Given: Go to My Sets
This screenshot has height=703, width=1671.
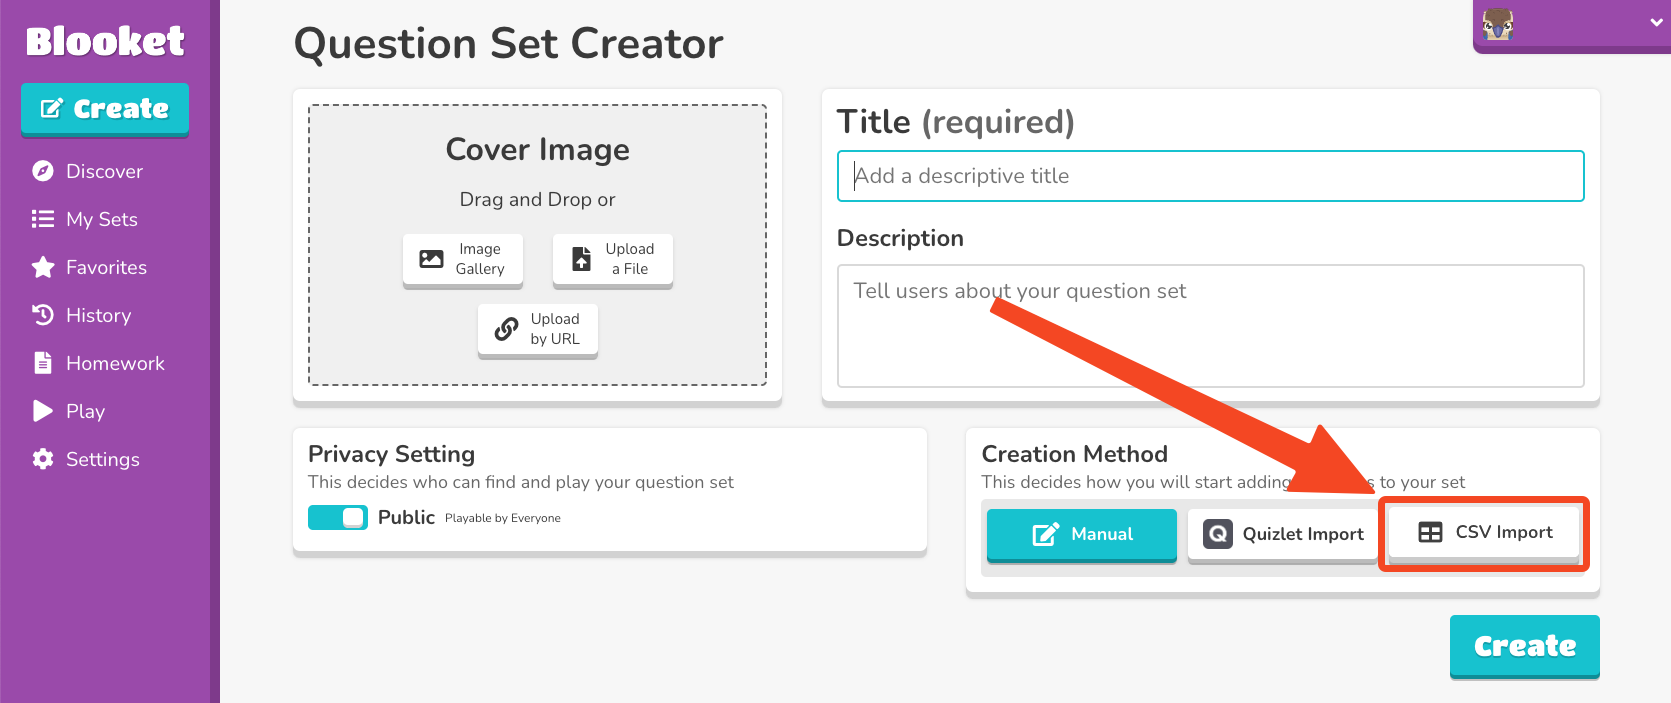Looking at the screenshot, I should pos(102,219).
